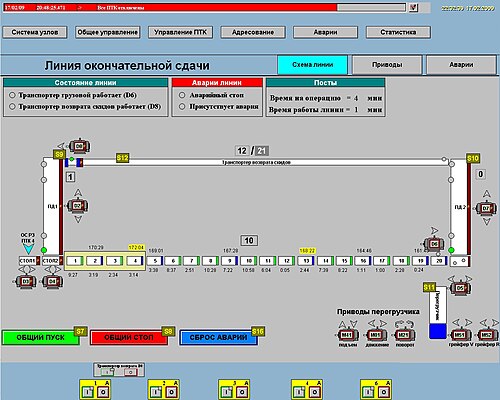The width and height of the screenshot is (500, 400).
Task: Open the Общее управление menu
Action: [x=107, y=32]
